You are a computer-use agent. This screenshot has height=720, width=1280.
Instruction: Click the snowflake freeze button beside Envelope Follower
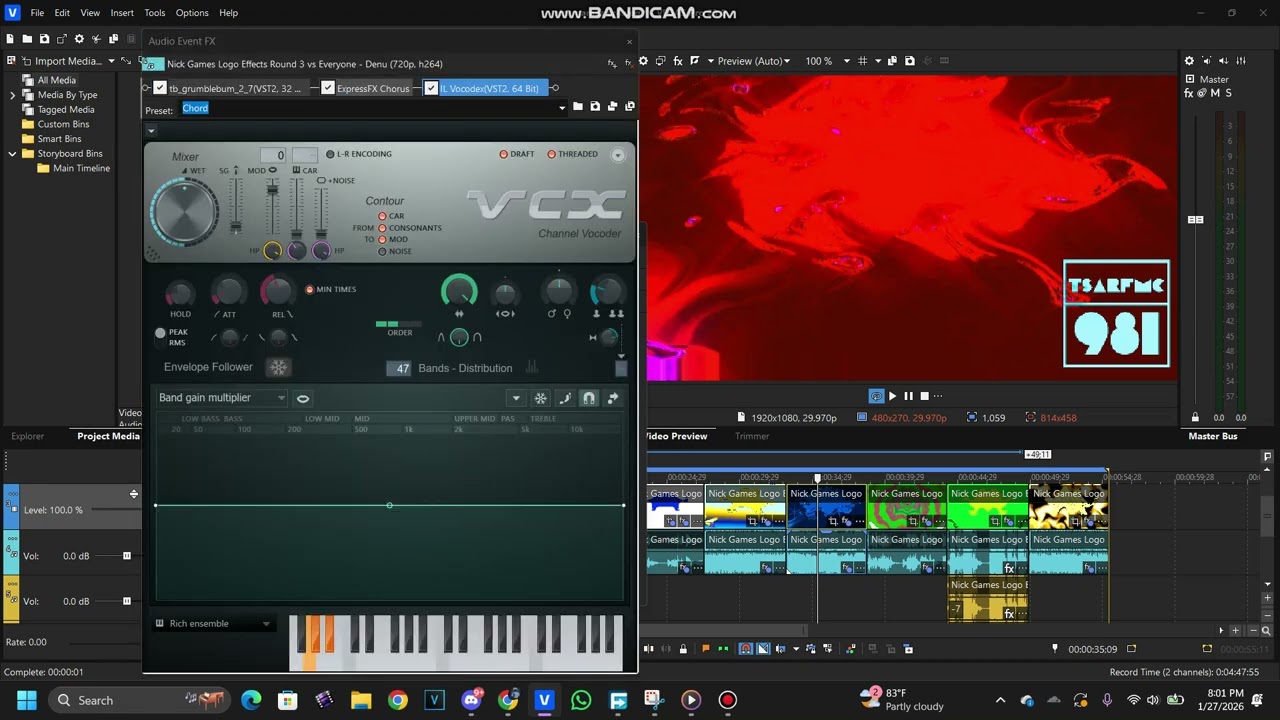click(278, 367)
